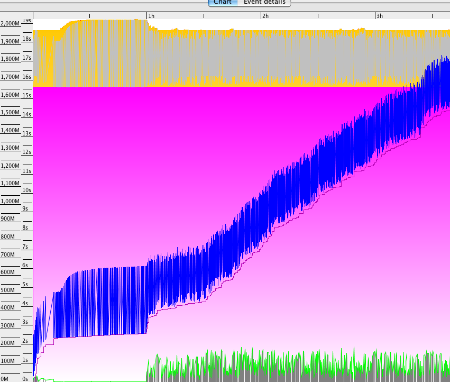450x382 pixels.
Task: Select the 1,600M memory axis label
Action: 10,95
